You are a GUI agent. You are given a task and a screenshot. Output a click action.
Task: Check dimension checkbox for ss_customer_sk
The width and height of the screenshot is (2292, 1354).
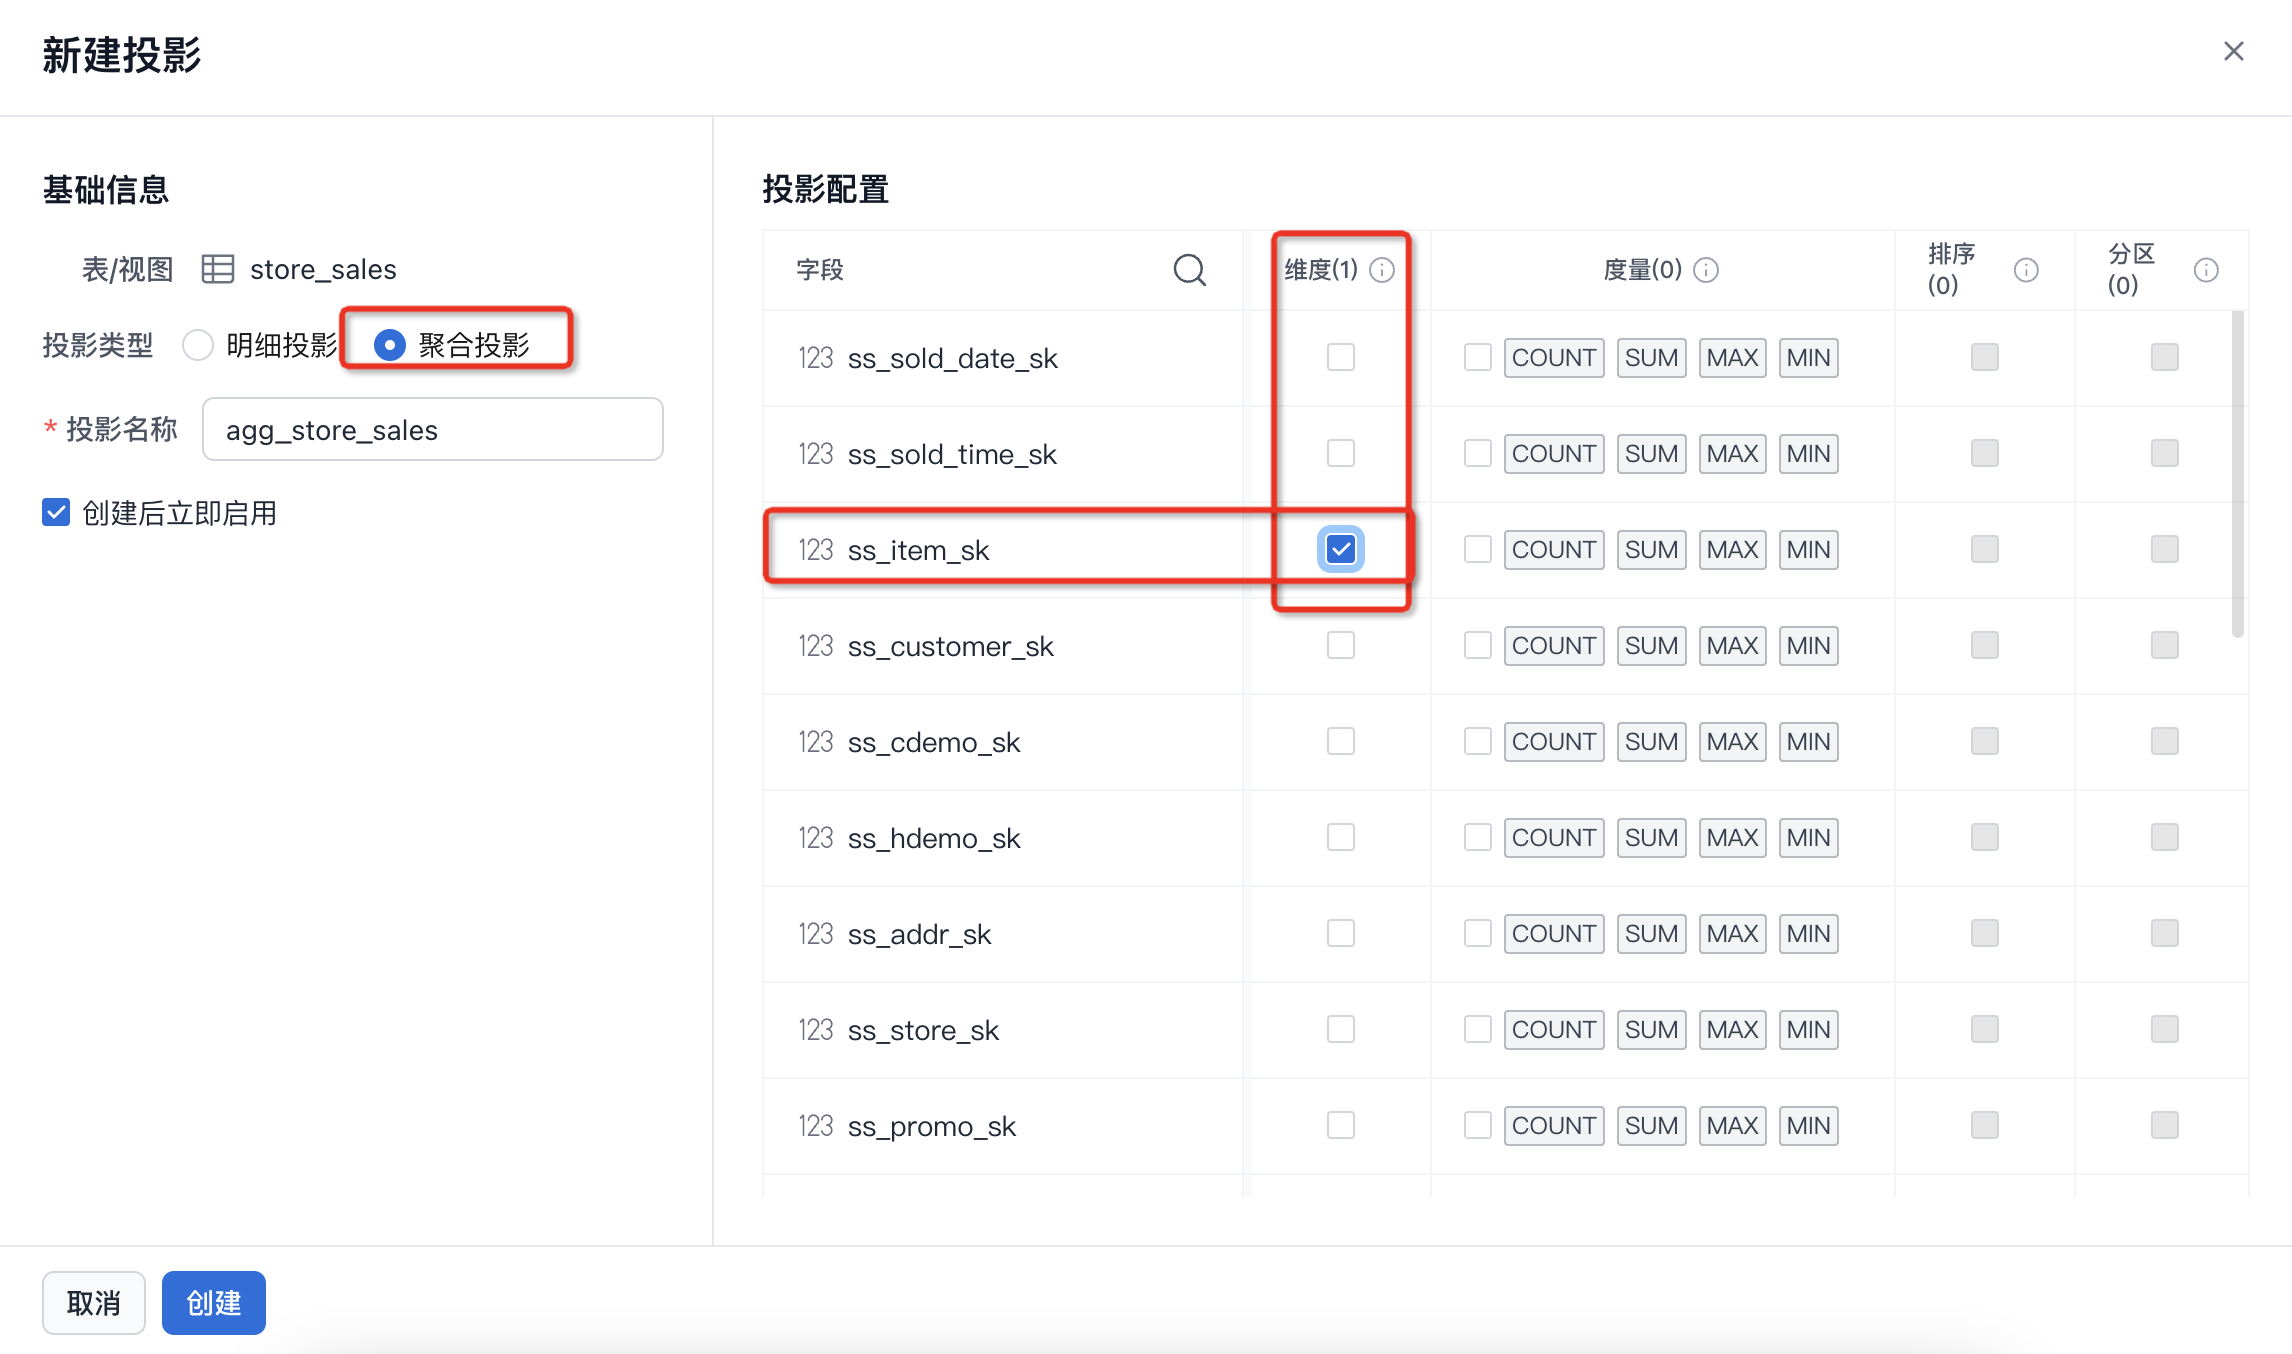point(1341,645)
